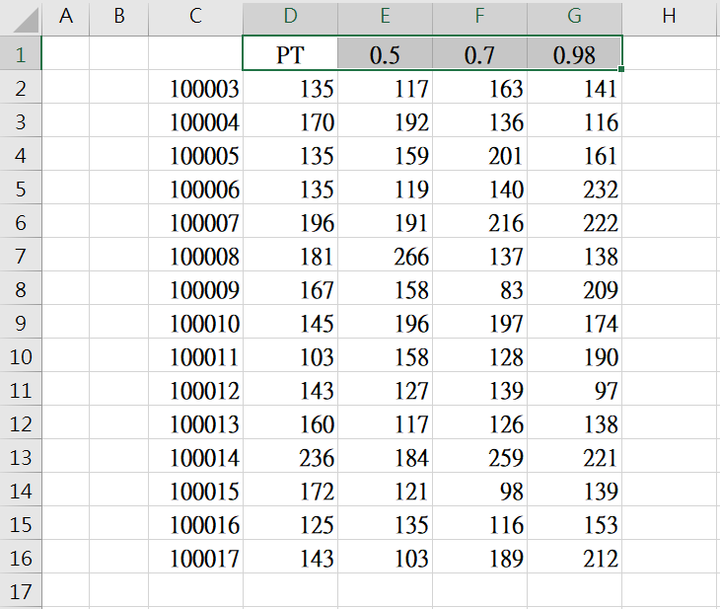Click value 201 in row 4
The width and height of the screenshot is (720, 609).
(x=480, y=154)
